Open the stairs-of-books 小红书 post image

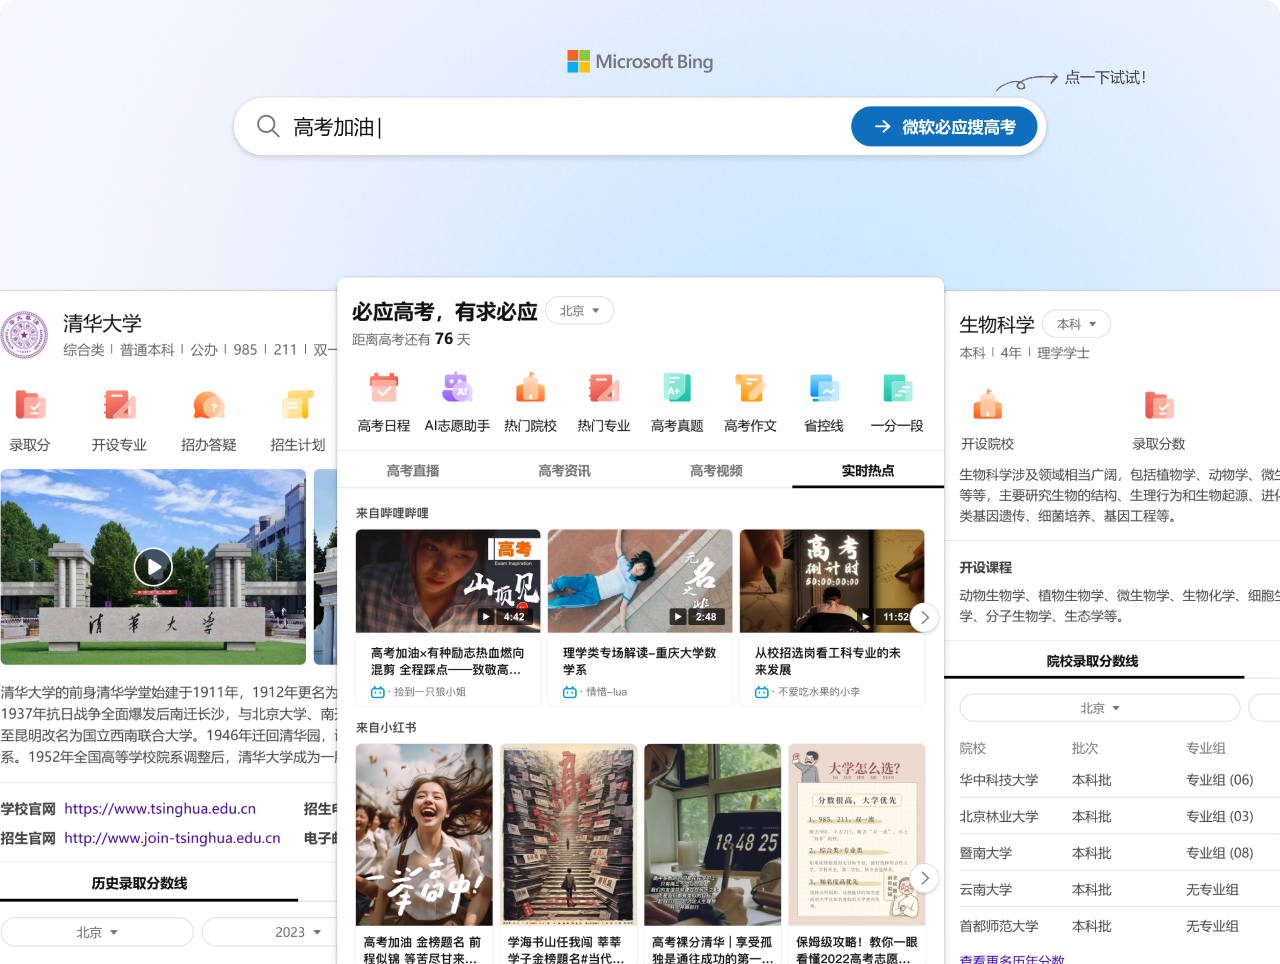[x=568, y=835]
